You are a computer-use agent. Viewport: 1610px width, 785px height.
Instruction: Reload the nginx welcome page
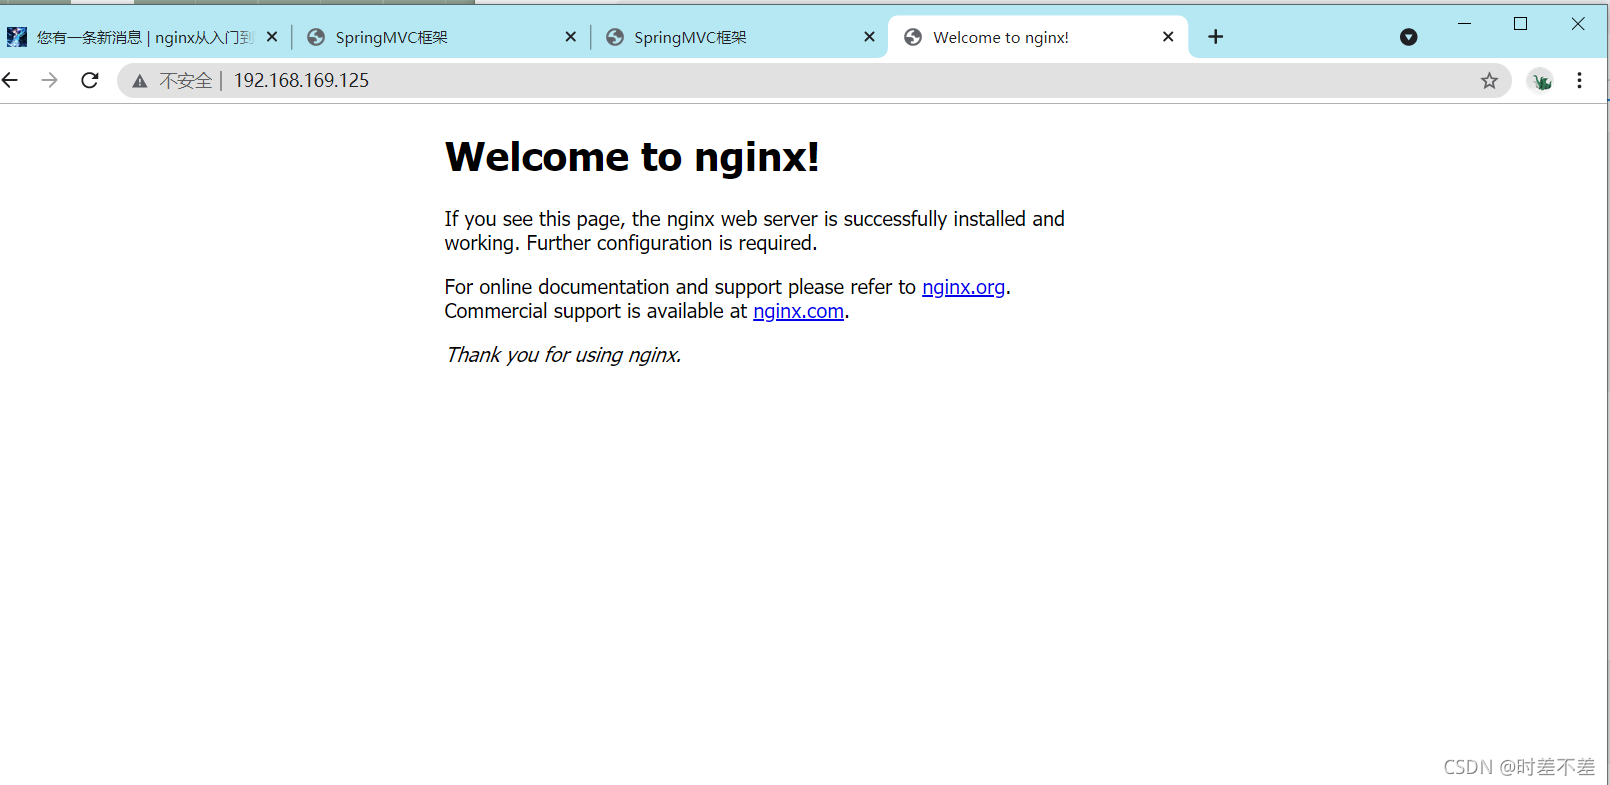[x=90, y=80]
